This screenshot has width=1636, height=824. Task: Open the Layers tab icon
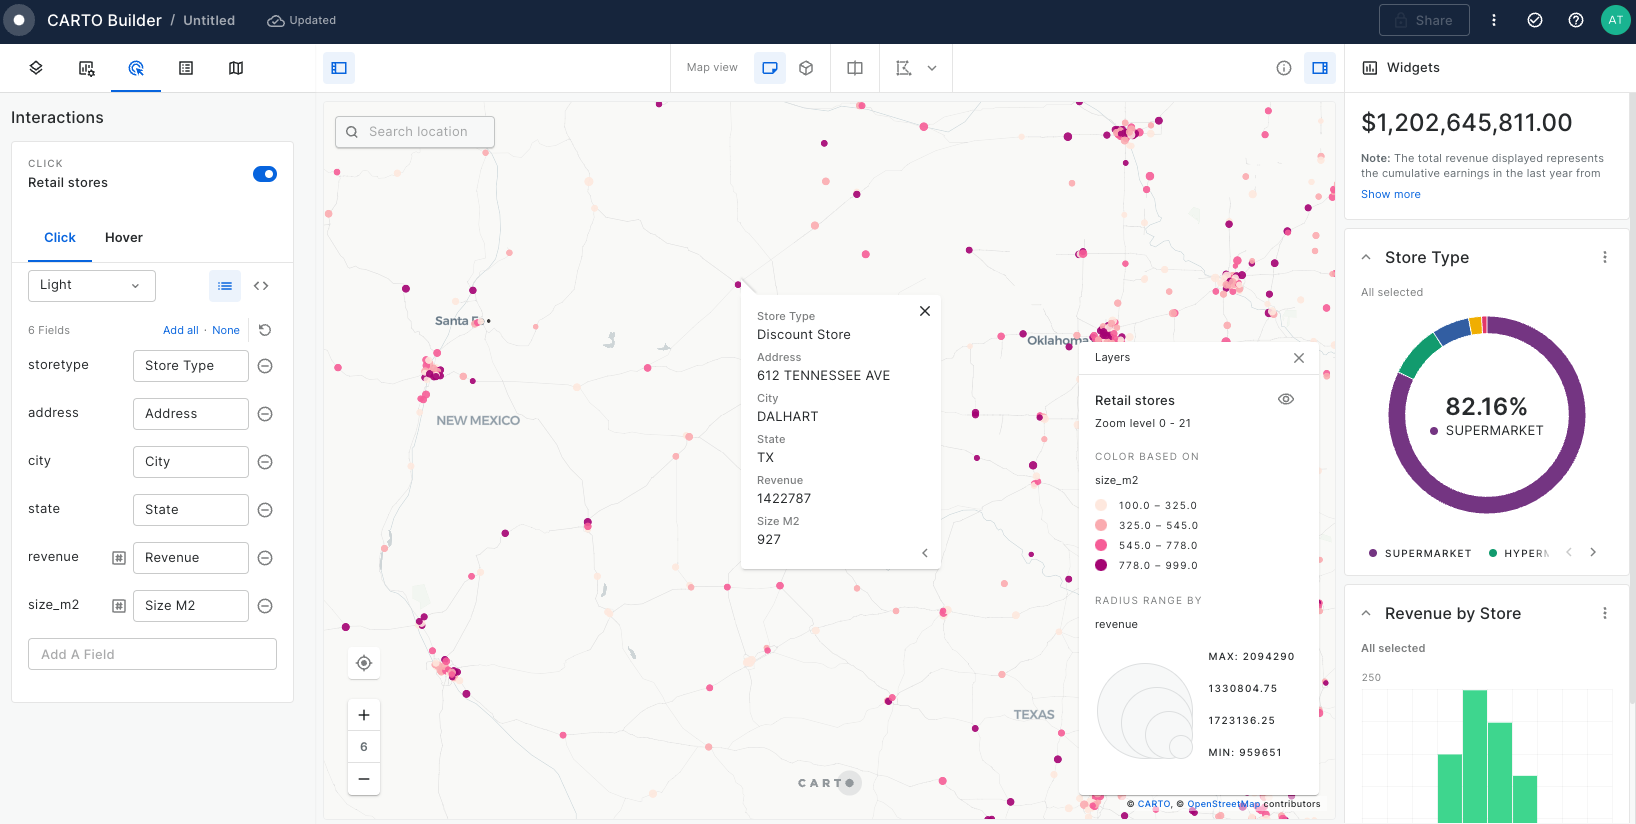pos(36,68)
